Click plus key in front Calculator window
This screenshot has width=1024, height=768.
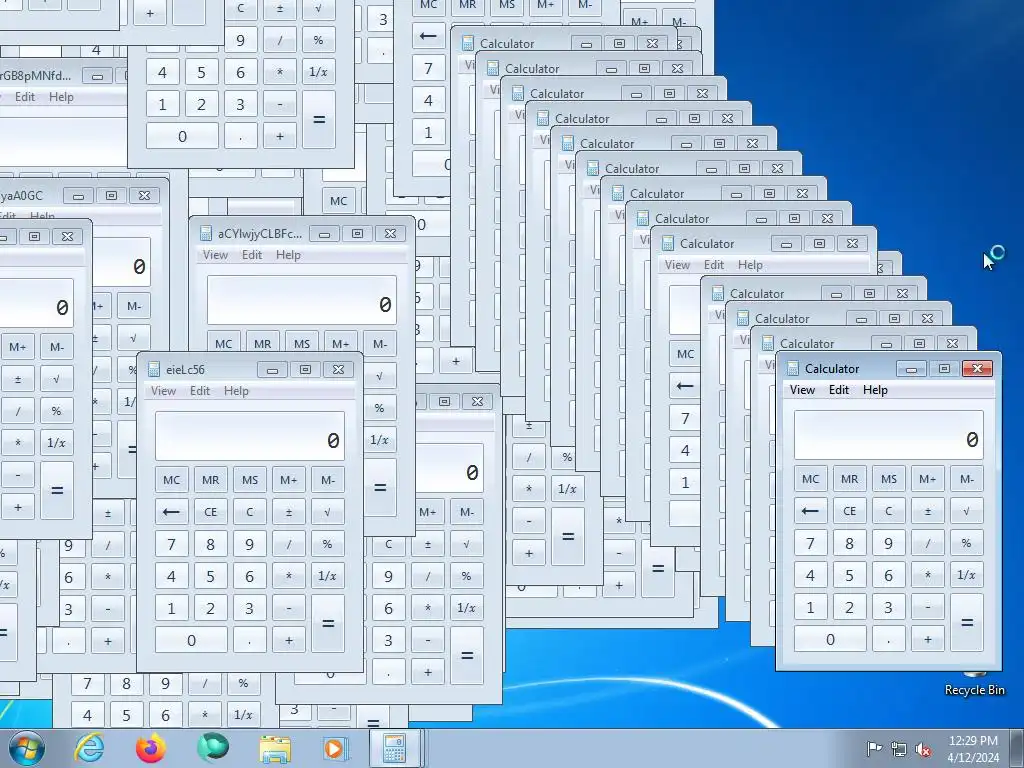point(928,639)
